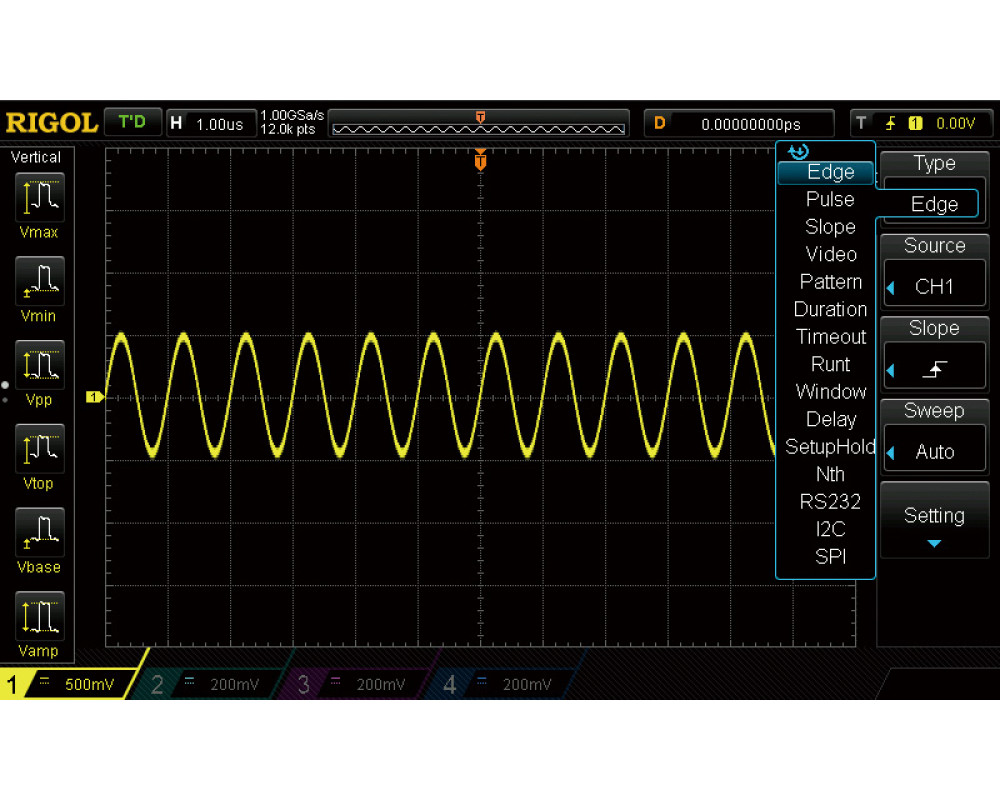Choose the Vtop measurement icon
The height and width of the screenshot is (800, 1000).
click(x=40, y=450)
